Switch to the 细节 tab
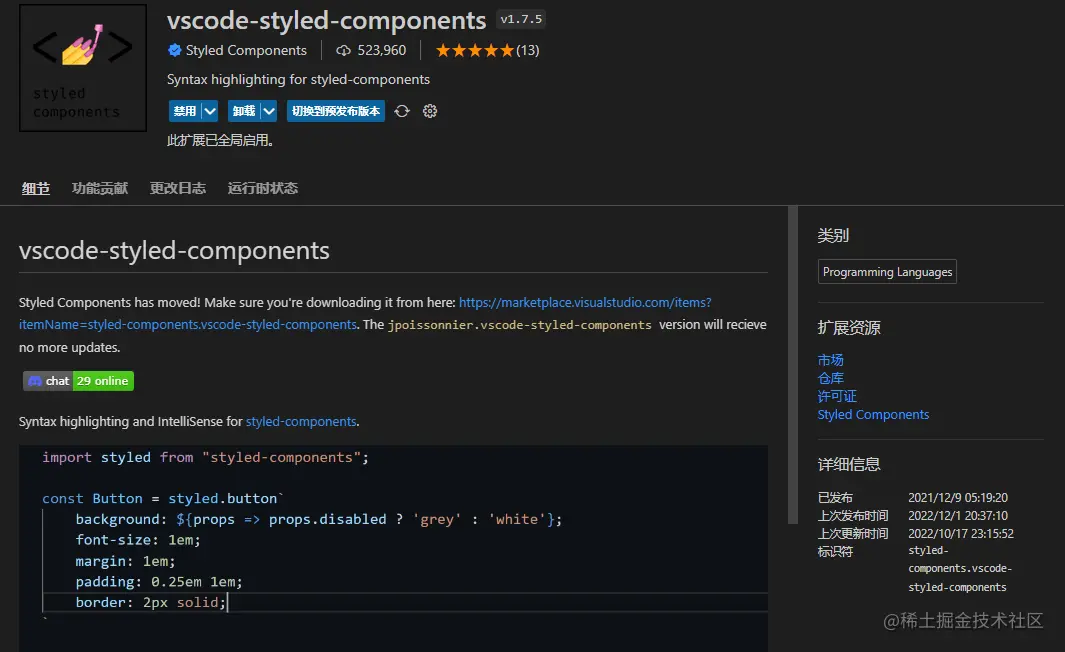Image resolution: width=1065 pixels, height=652 pixels. [35, 188]
